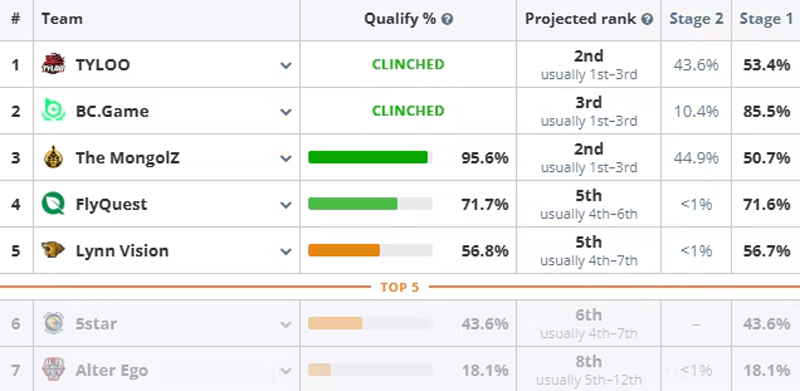Open the Projected rank help icon
This screenshot has width=800, height=391.
point(647,19)
